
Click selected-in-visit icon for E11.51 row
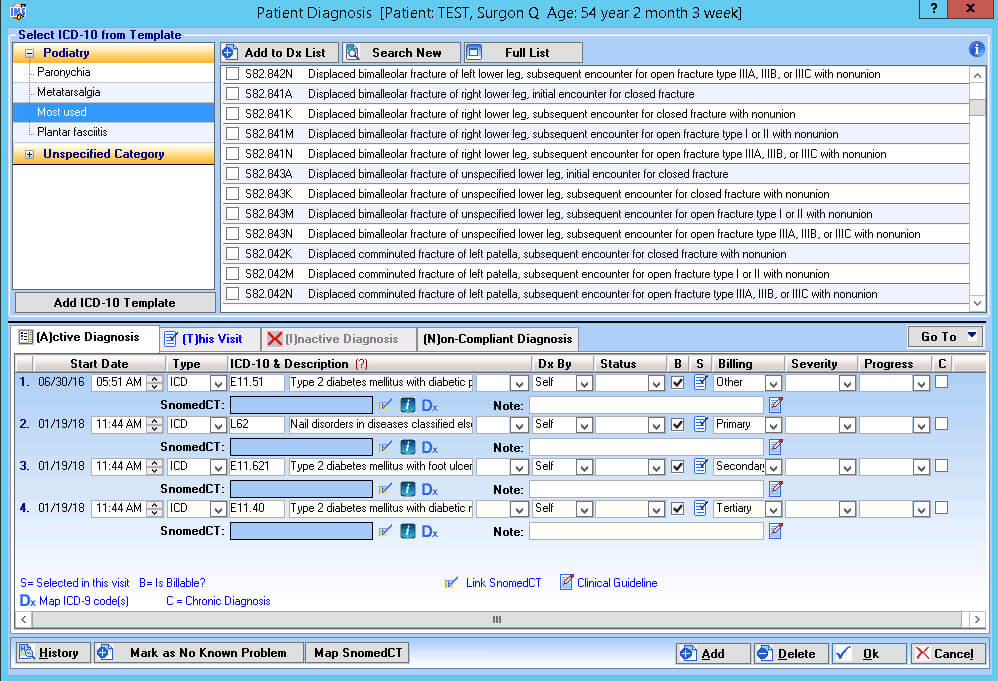(x=701, y=383)
